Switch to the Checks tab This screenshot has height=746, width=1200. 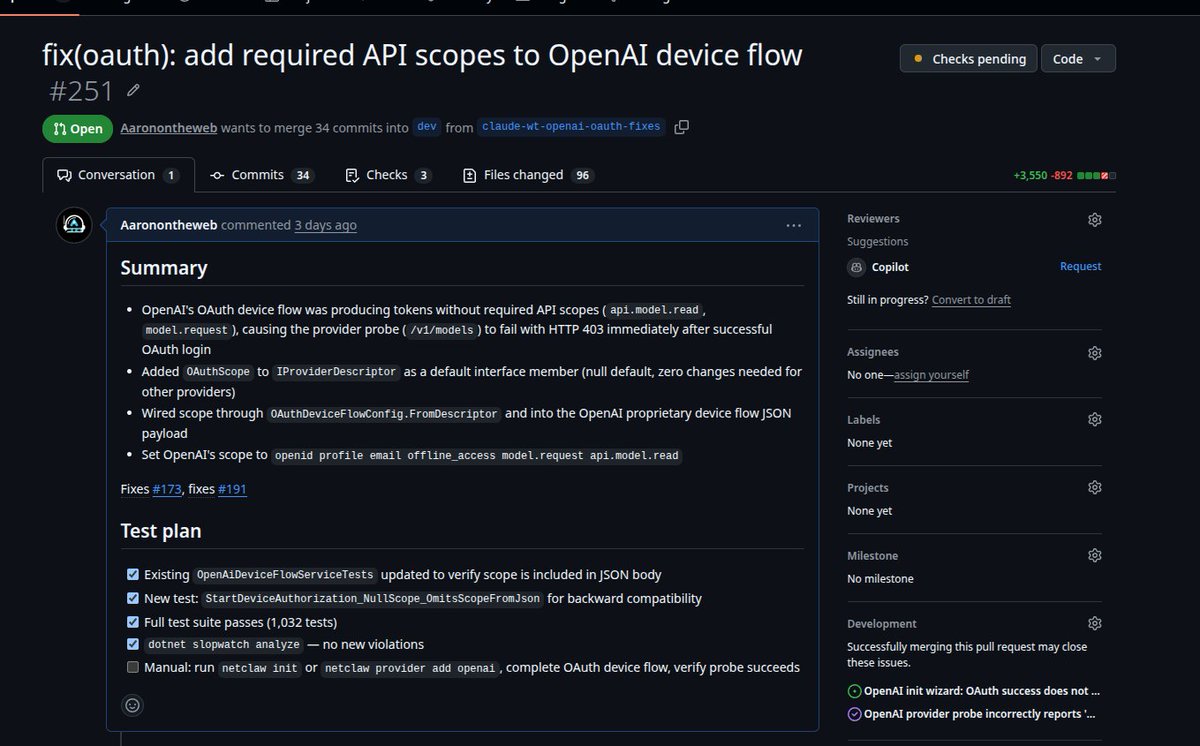388,175
